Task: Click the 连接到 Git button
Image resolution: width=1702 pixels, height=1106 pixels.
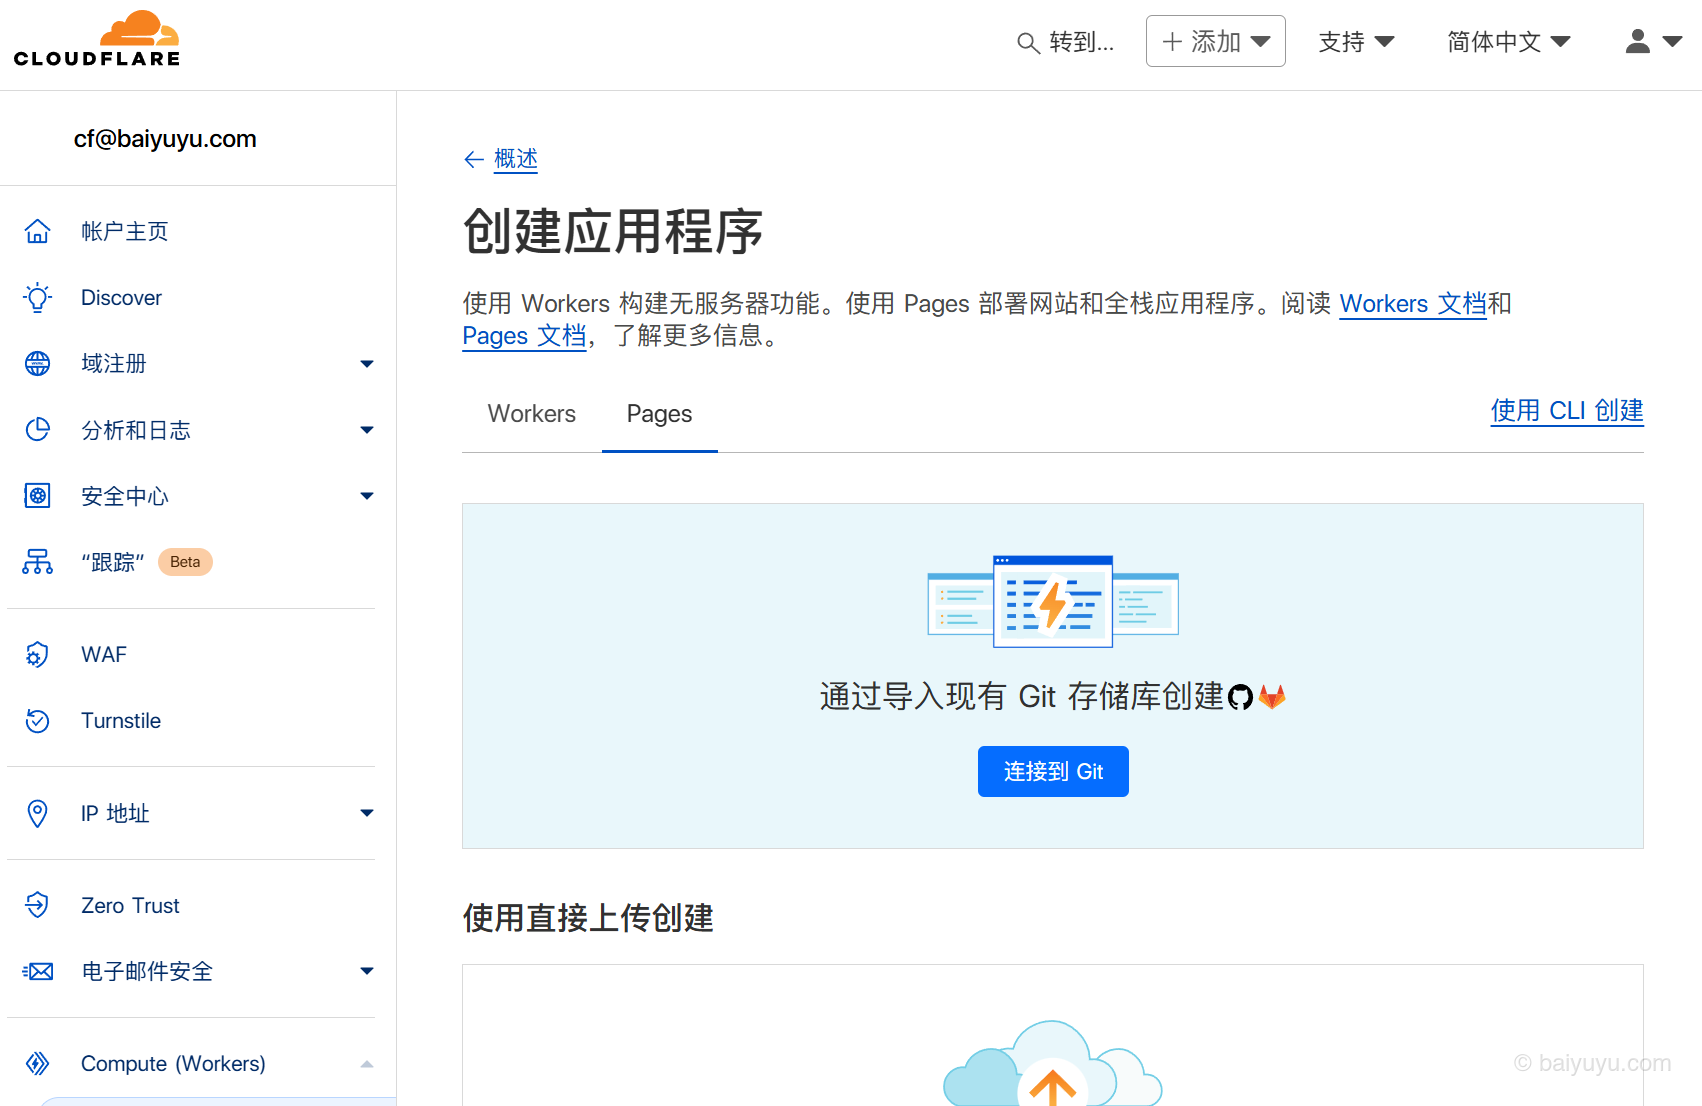Action: [x=1052, y=771]
